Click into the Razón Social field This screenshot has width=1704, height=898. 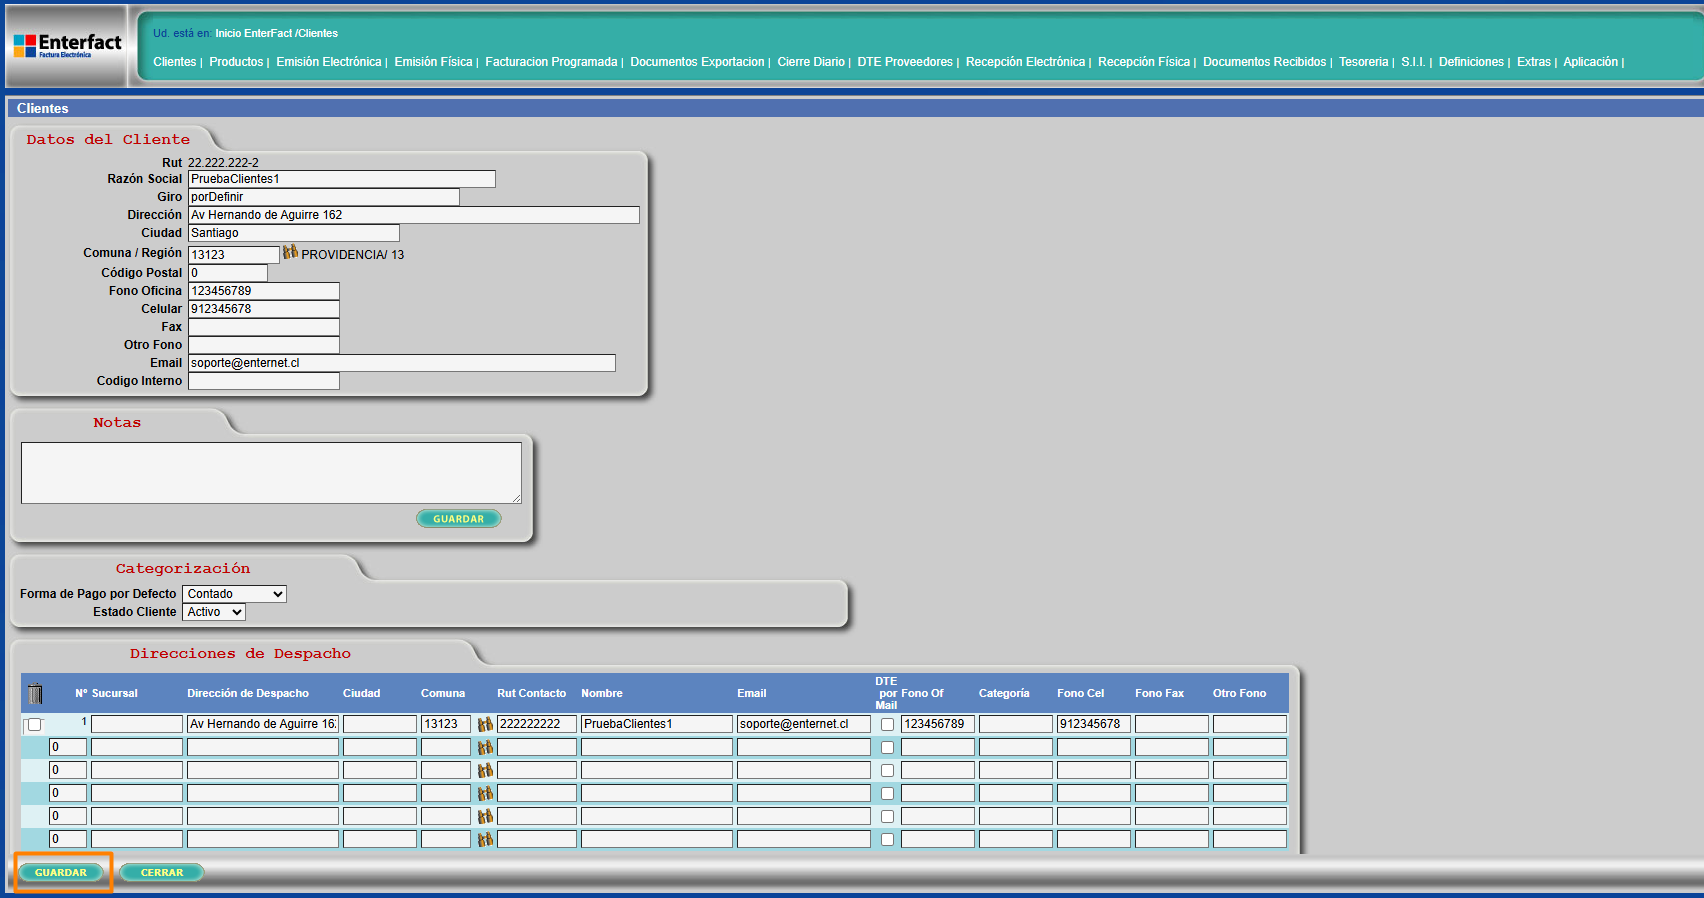341,179
